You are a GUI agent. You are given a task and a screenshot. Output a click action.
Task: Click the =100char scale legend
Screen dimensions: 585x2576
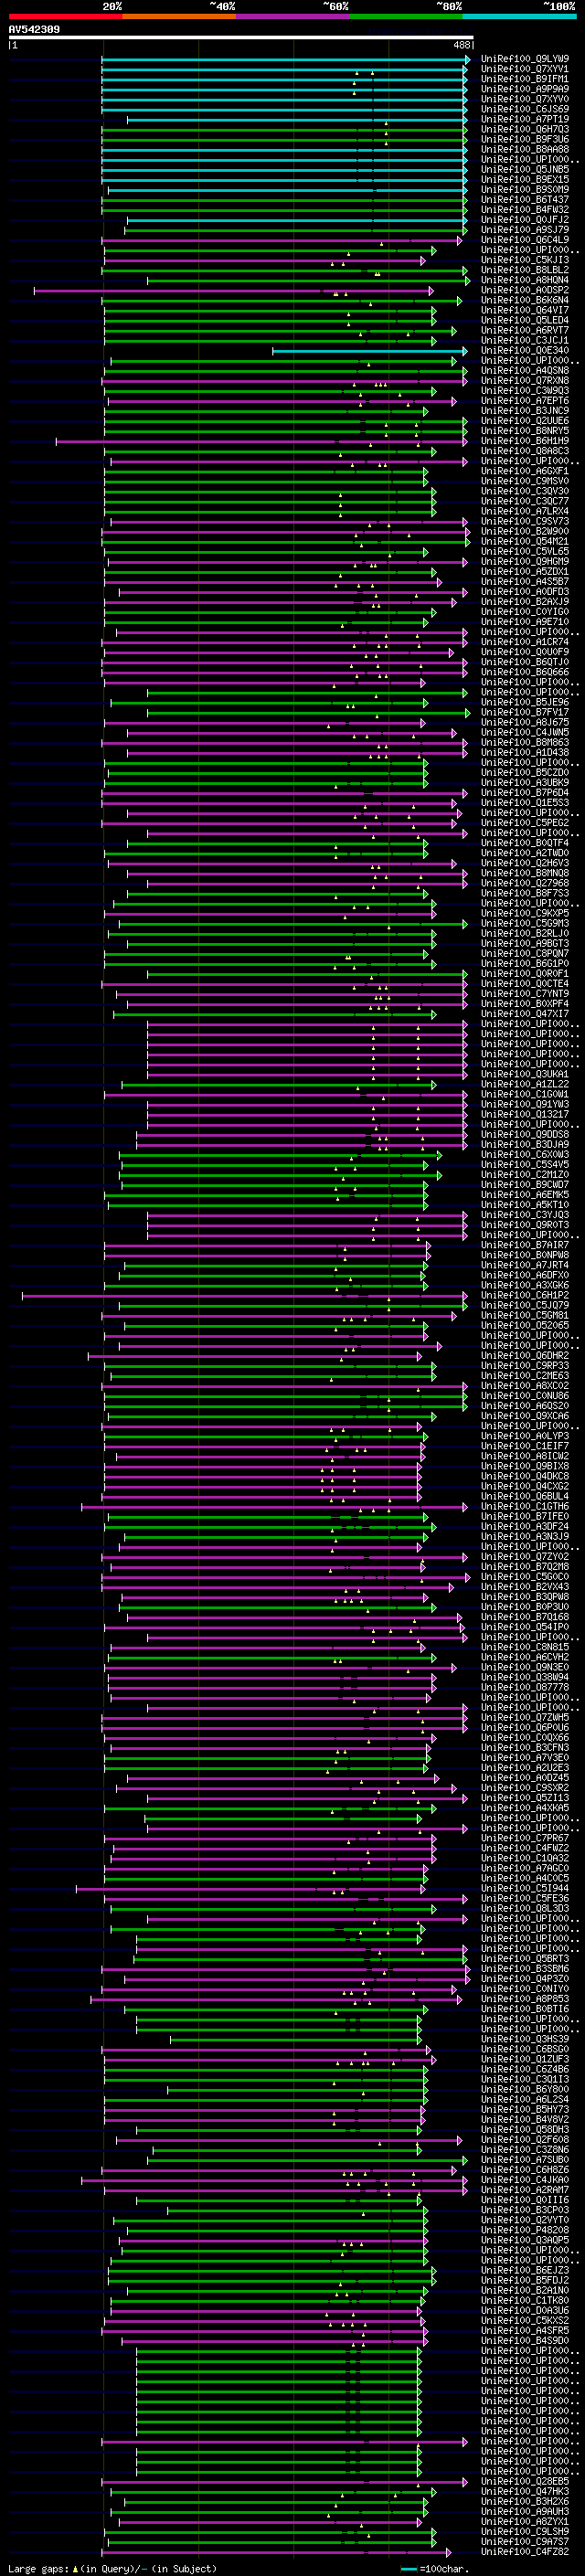coord(434,2569)
